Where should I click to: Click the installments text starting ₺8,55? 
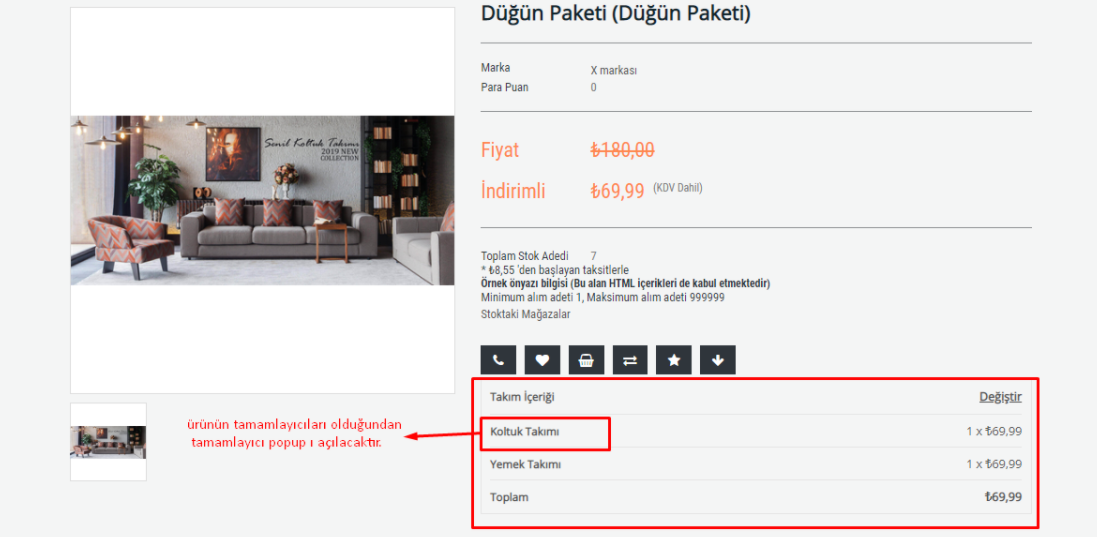pos(555,270)
